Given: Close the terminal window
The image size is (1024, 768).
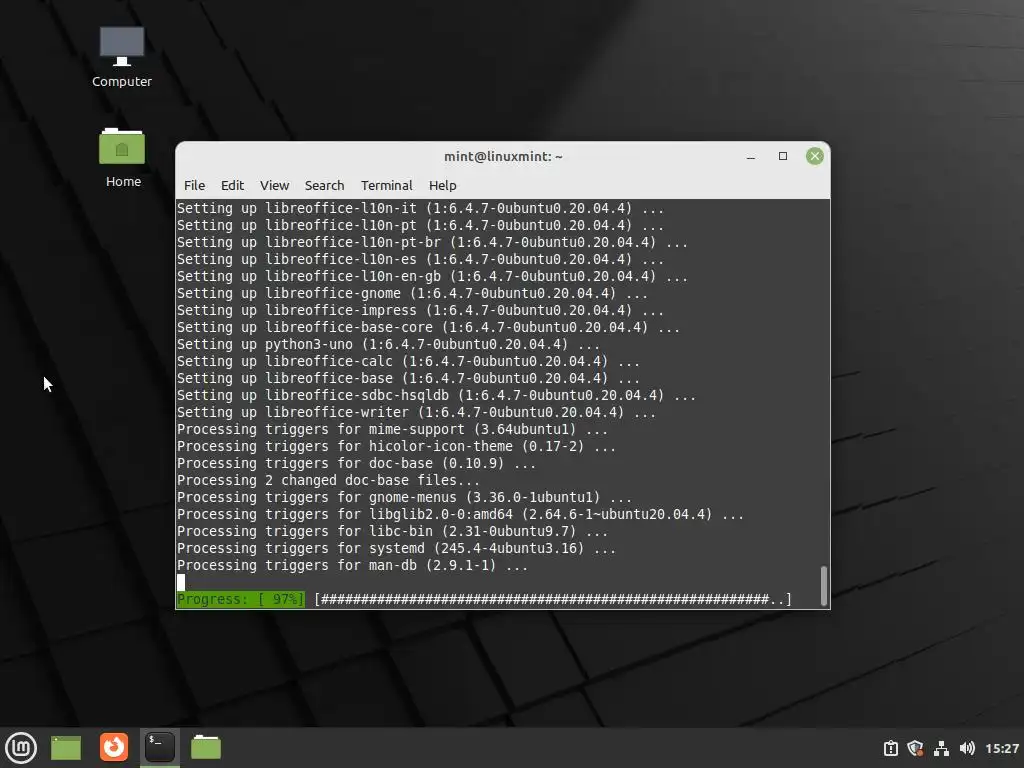Looking at the screenshot, I should tap(814, 156).
